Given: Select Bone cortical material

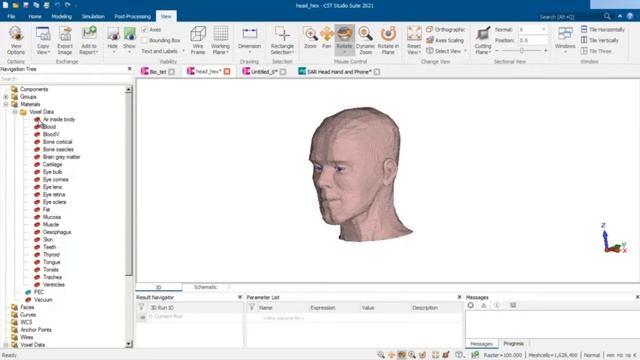Looking at the screenshot, I should pos(58,142).
